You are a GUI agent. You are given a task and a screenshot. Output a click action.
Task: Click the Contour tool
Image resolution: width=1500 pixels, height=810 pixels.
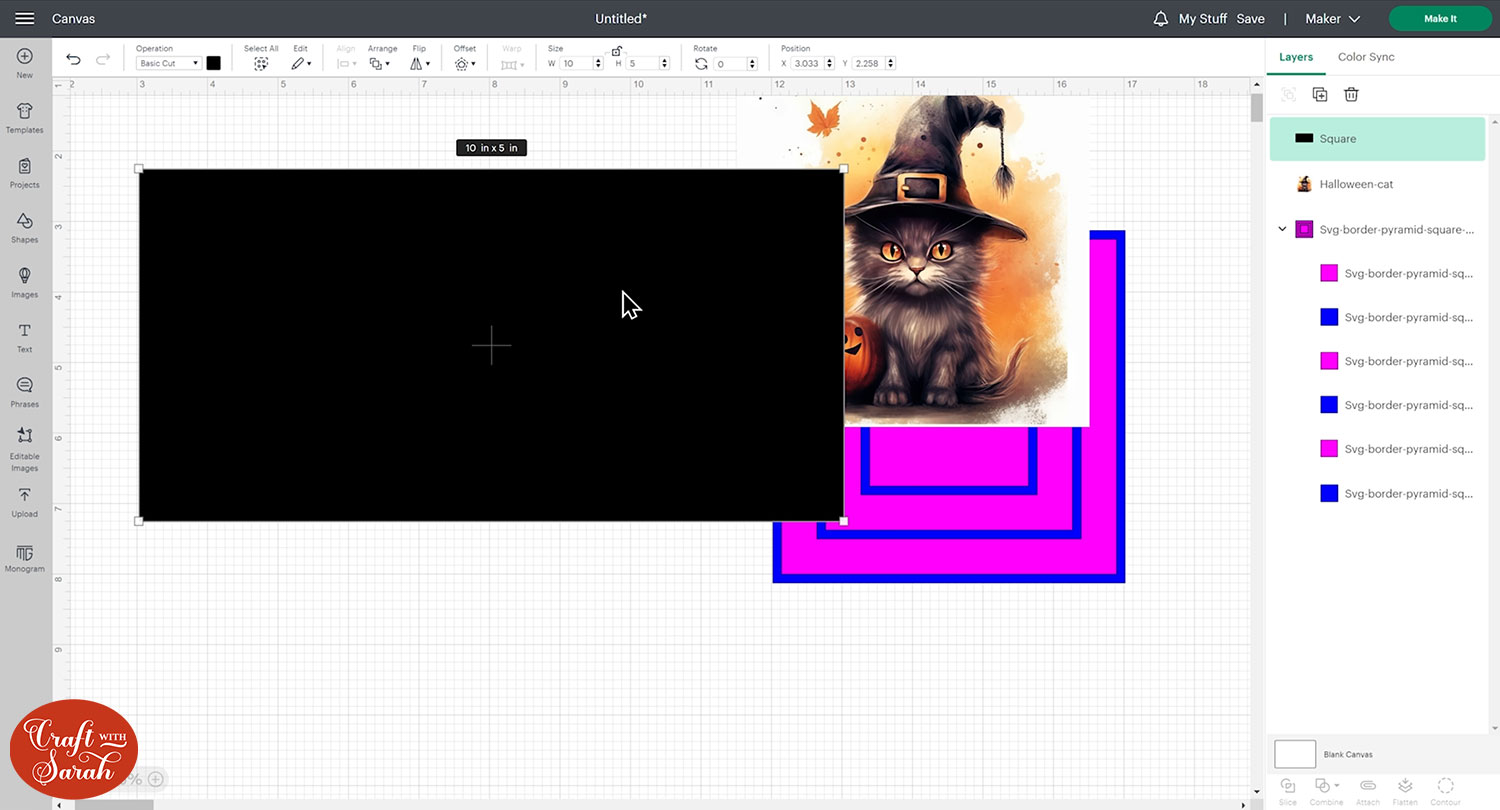(x=1445, y=790)
